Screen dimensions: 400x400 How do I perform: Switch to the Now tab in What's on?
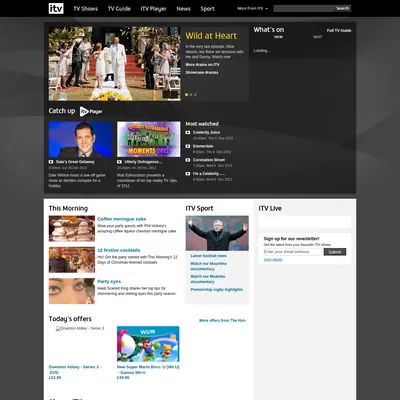coord(278,37)
